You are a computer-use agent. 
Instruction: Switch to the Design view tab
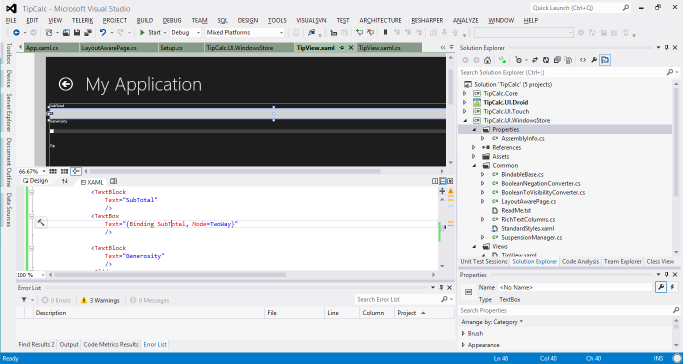[36, 181]
